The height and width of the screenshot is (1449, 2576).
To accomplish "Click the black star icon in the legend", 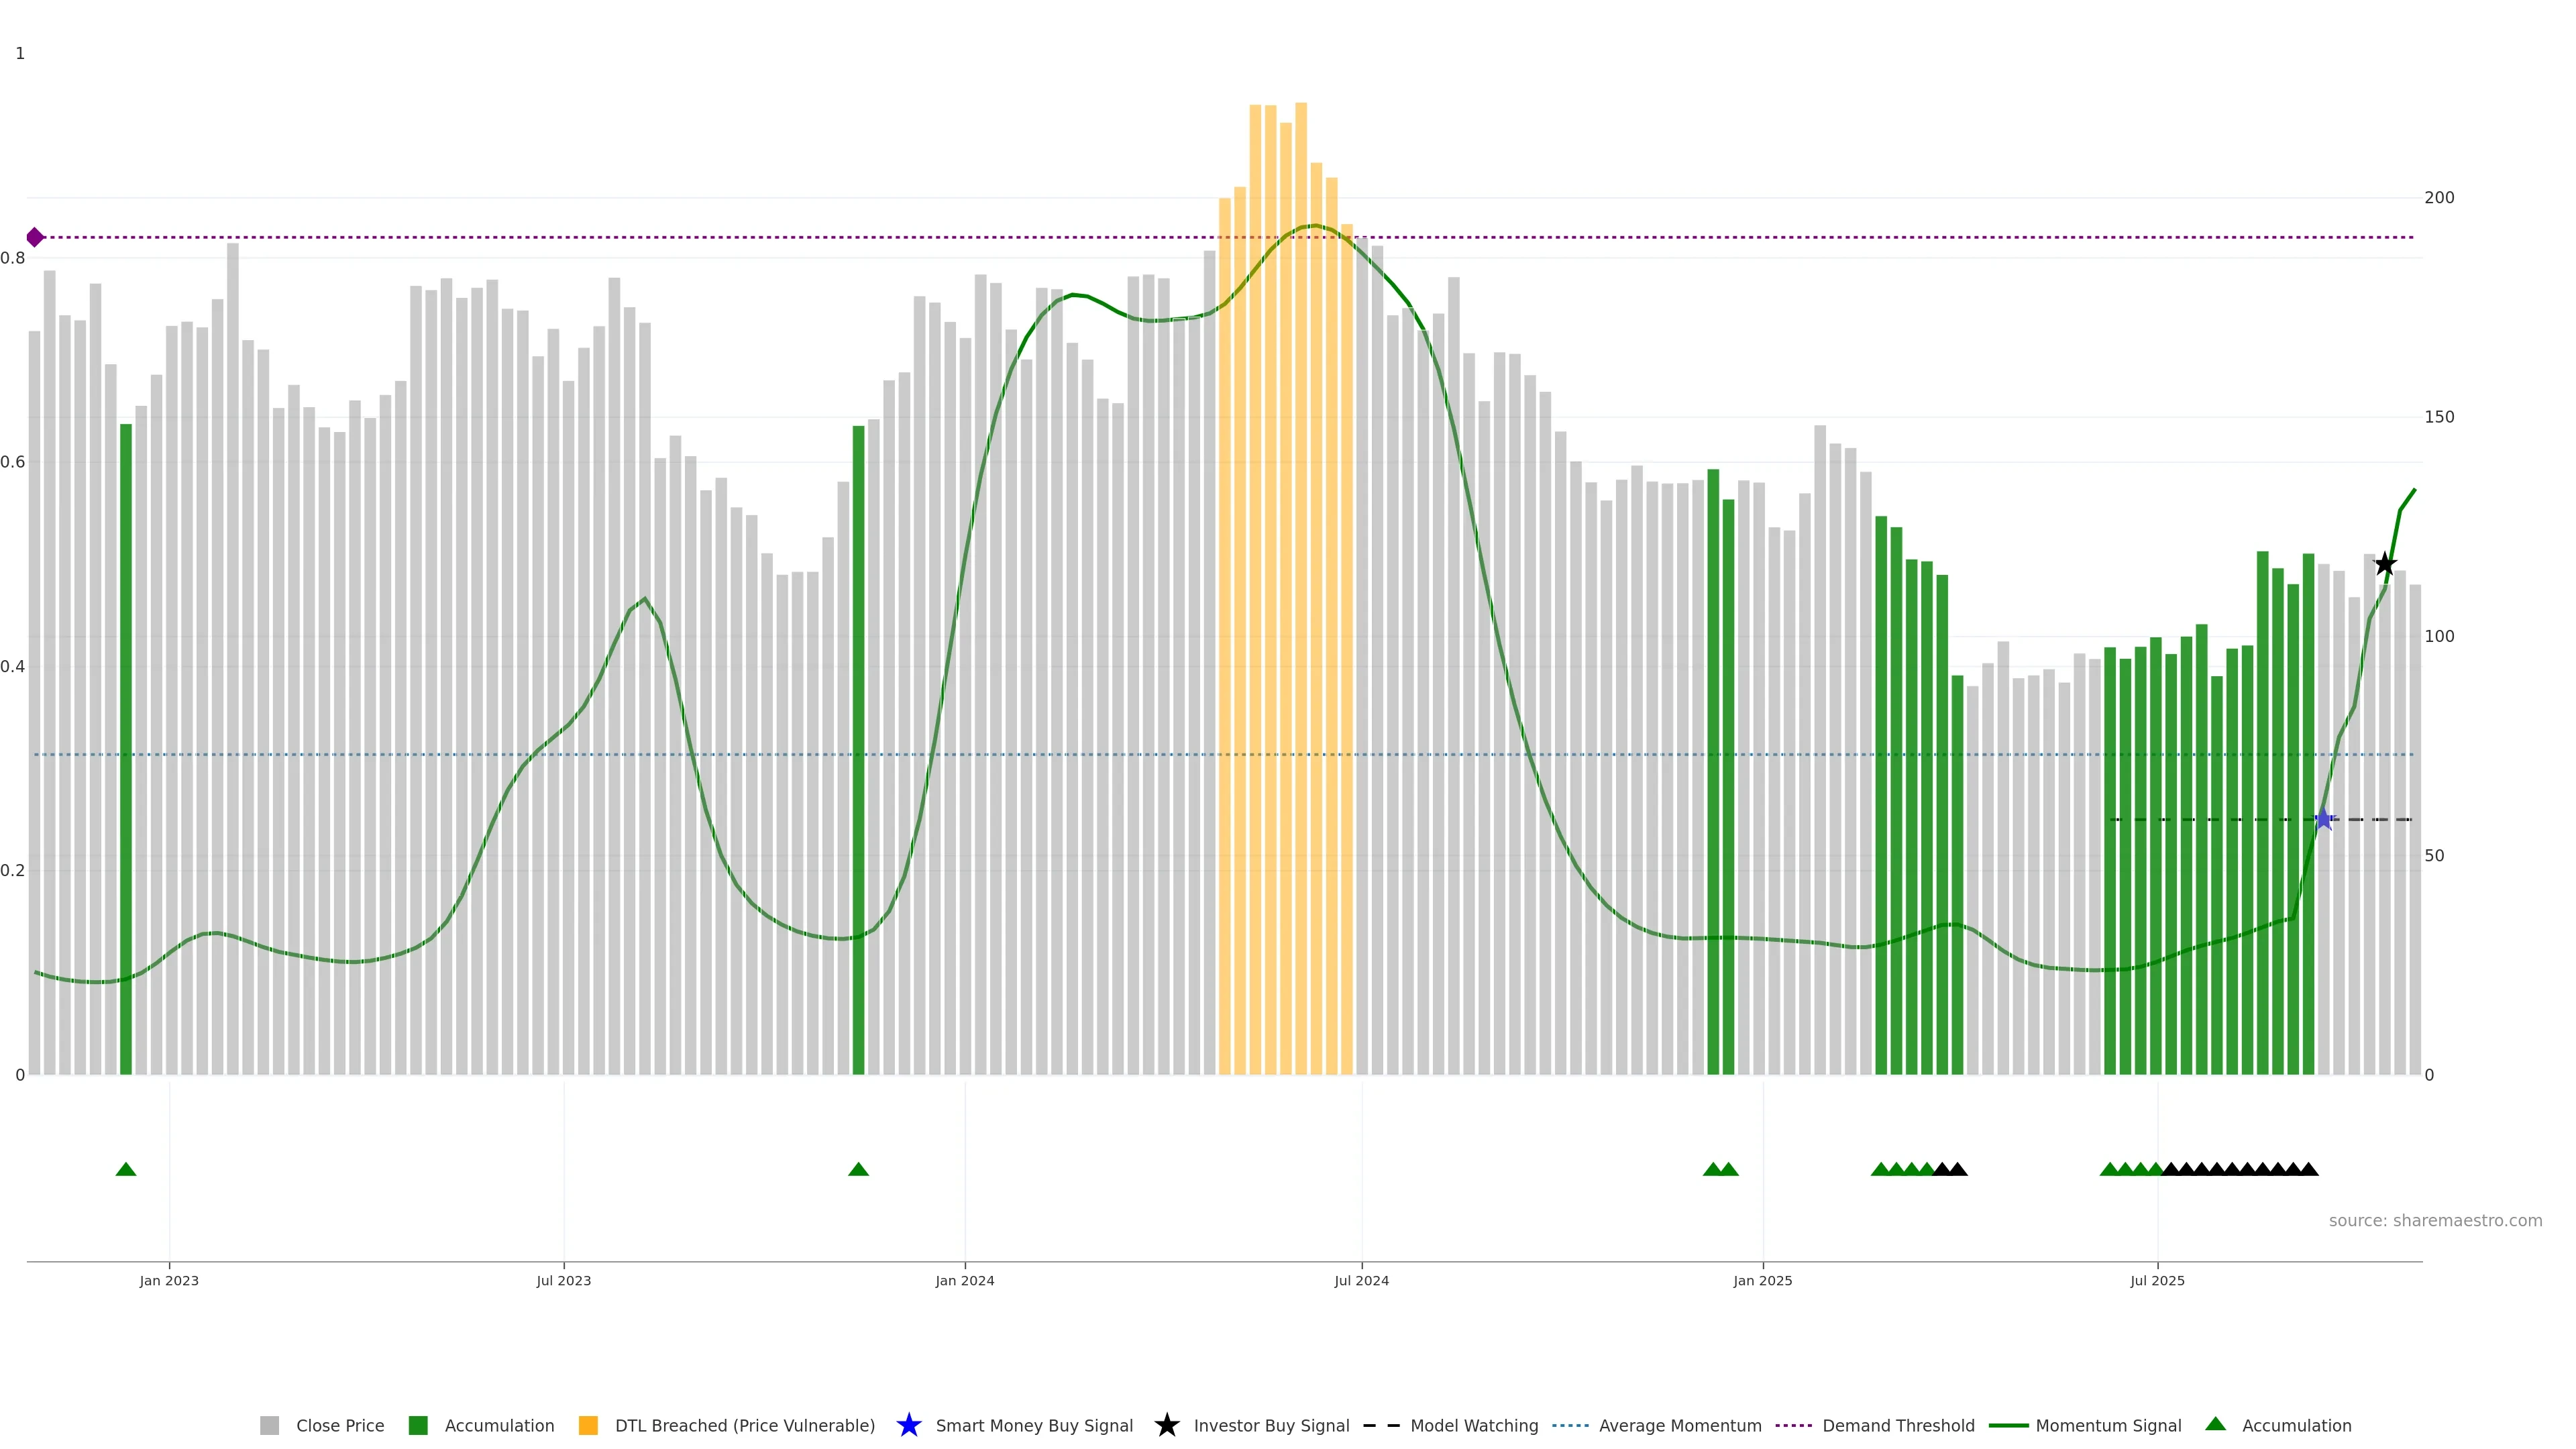I will click(x=1166, y=1425).
